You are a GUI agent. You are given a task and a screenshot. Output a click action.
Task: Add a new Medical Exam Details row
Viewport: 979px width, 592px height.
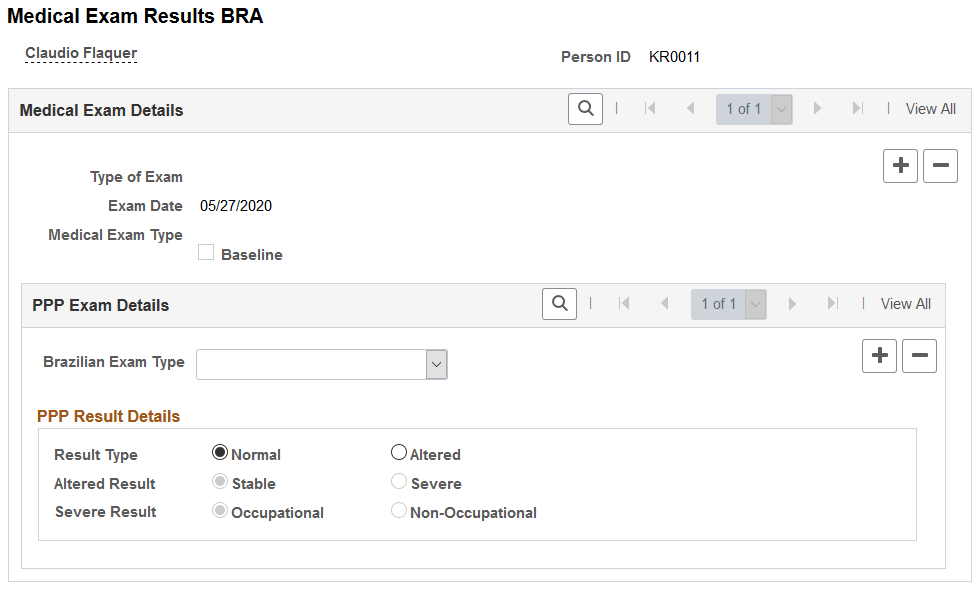click(899, 165)
